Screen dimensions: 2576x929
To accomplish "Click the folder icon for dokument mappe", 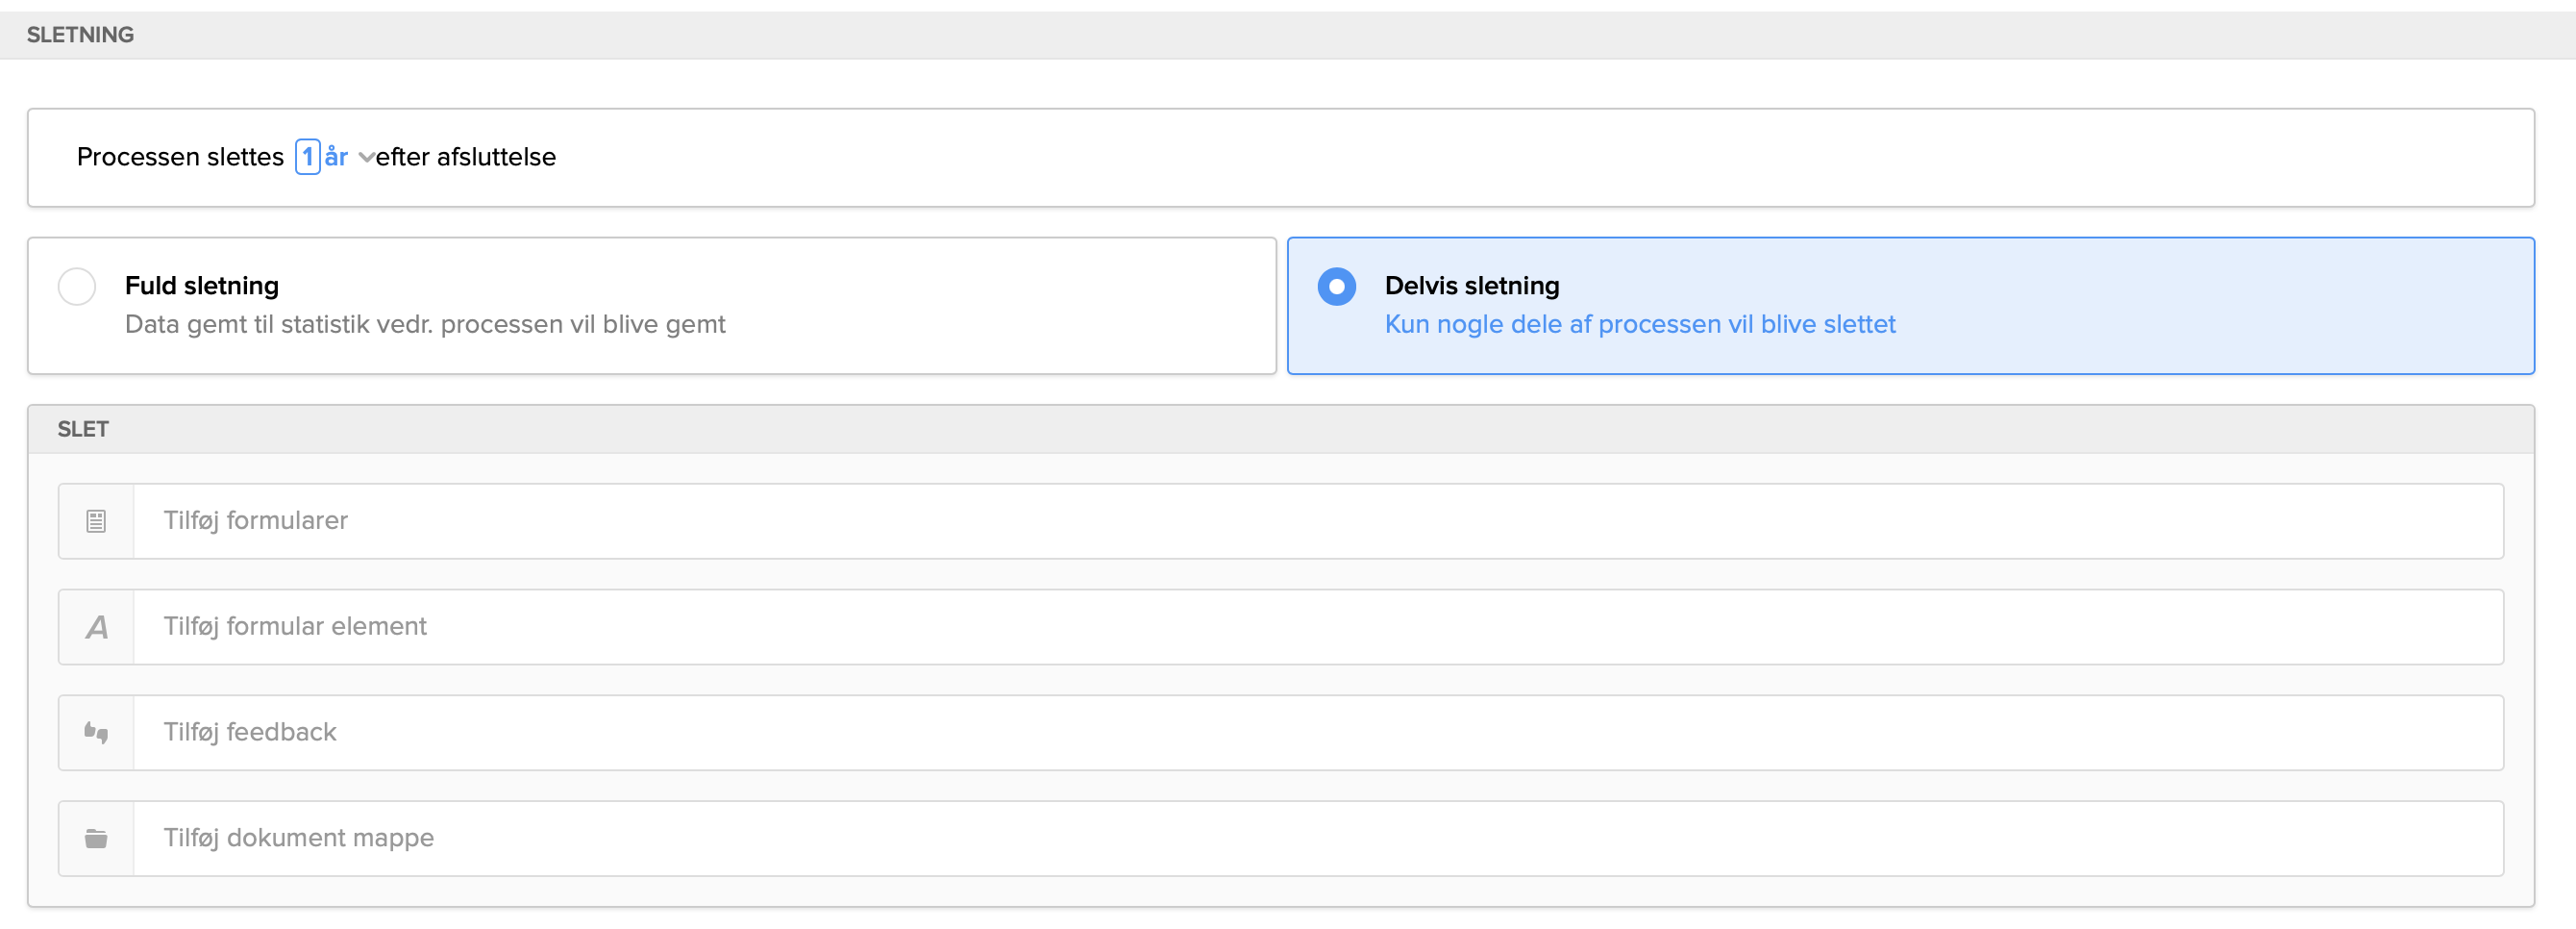I will point(96,839).
